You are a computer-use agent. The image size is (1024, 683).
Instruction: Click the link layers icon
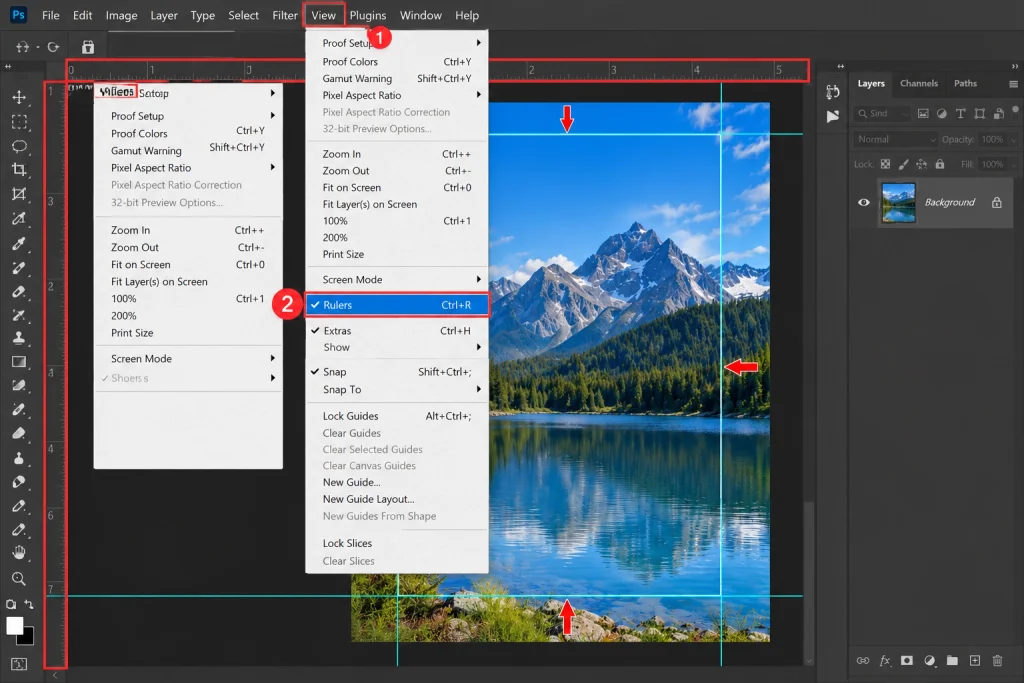point(863,661)
